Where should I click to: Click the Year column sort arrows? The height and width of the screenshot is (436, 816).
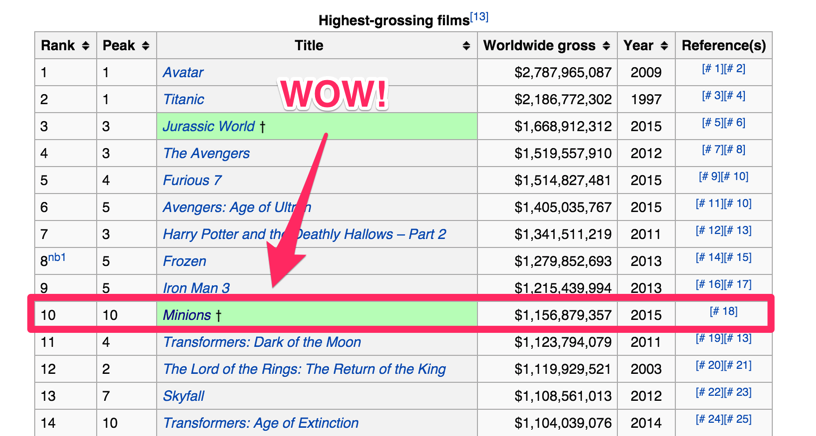(x=663, y=46)
